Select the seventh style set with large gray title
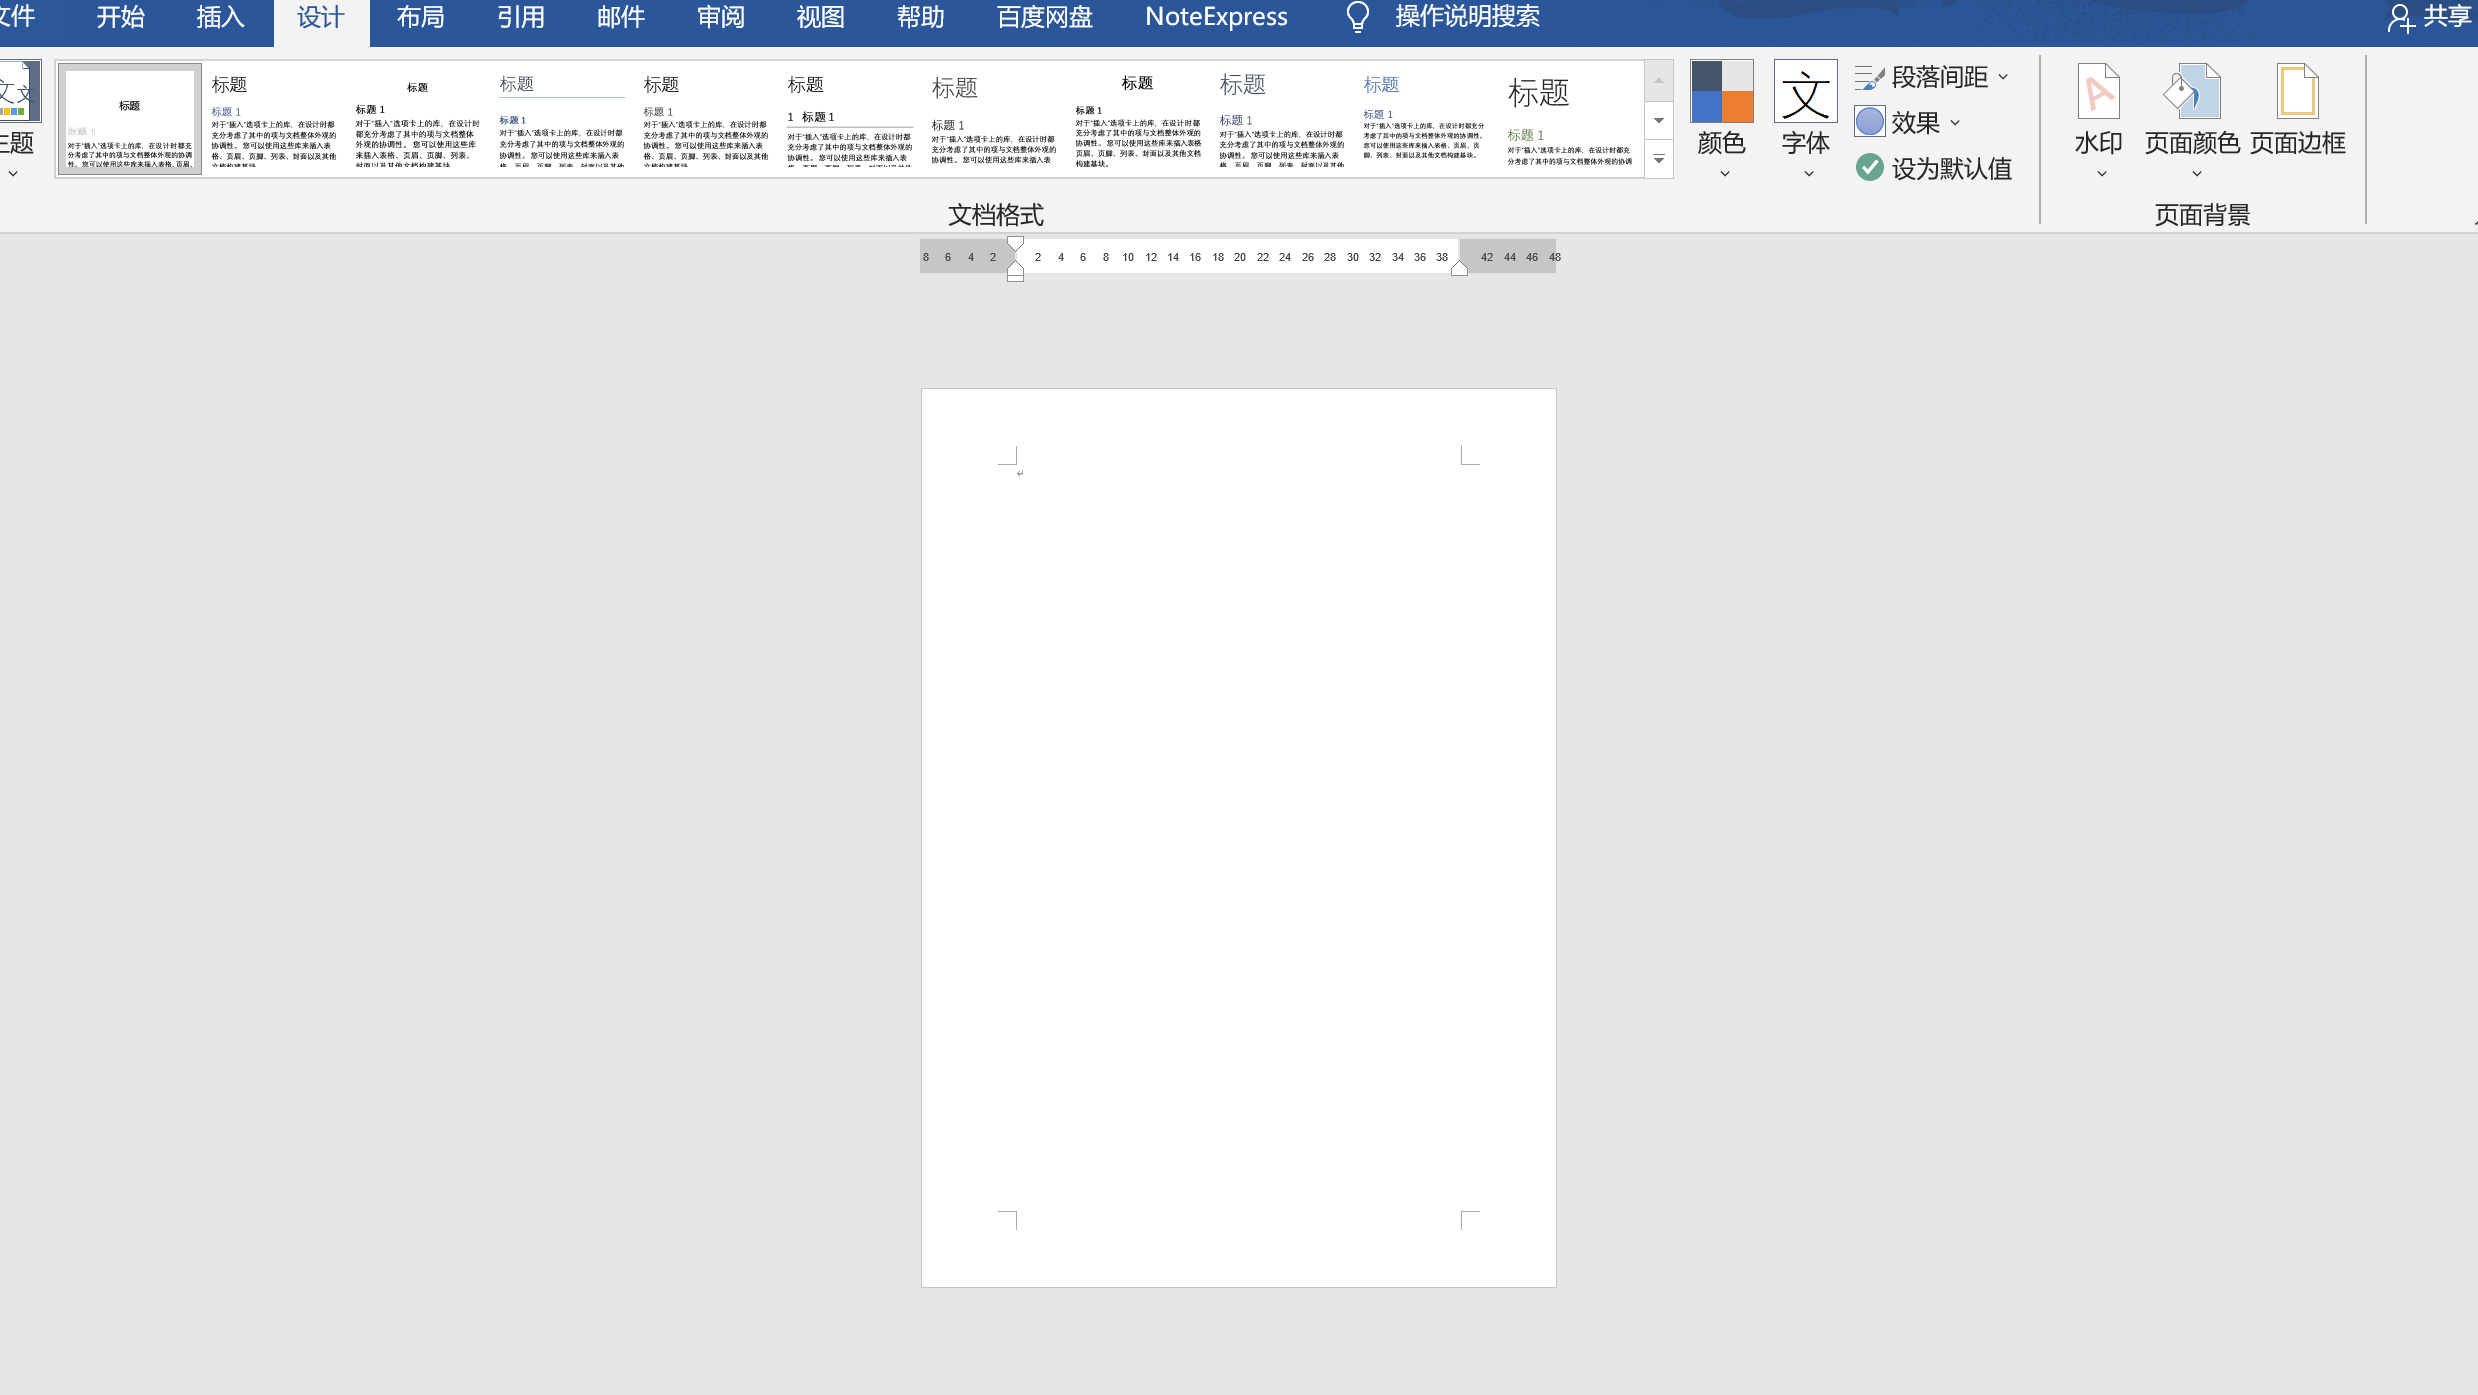 (994, 119)
